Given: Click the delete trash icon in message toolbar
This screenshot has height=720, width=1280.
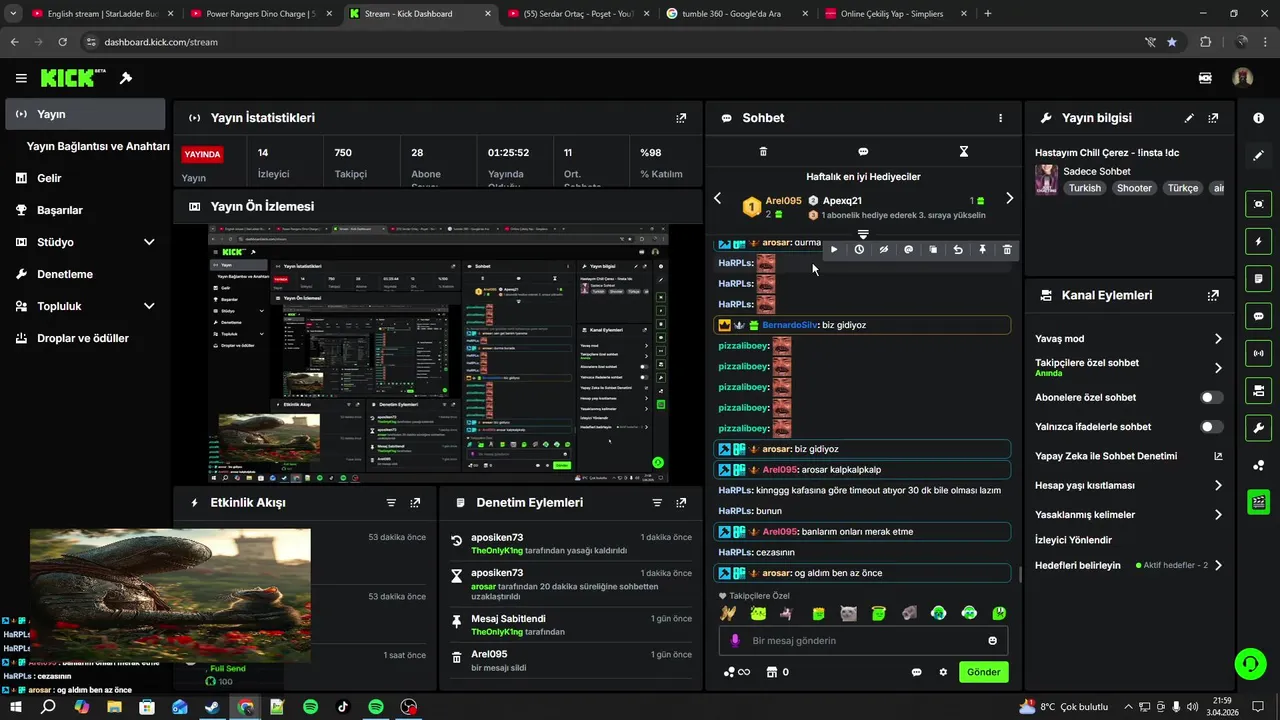Looking at the screenshot, I should pyautogui.click(x=1007, y=250).
